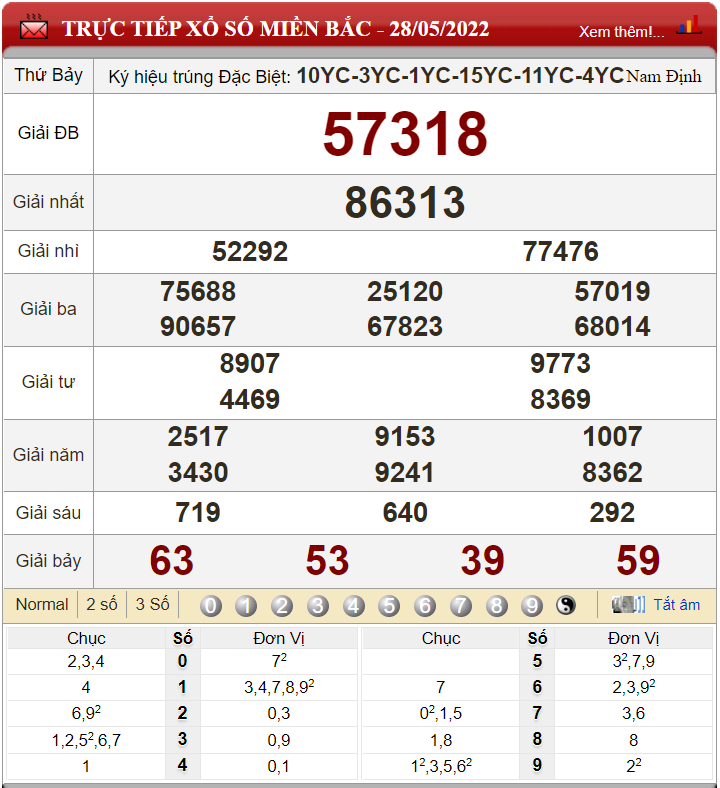Filter results by digit ball 5
Screen dimensions: 720x788
389,606
